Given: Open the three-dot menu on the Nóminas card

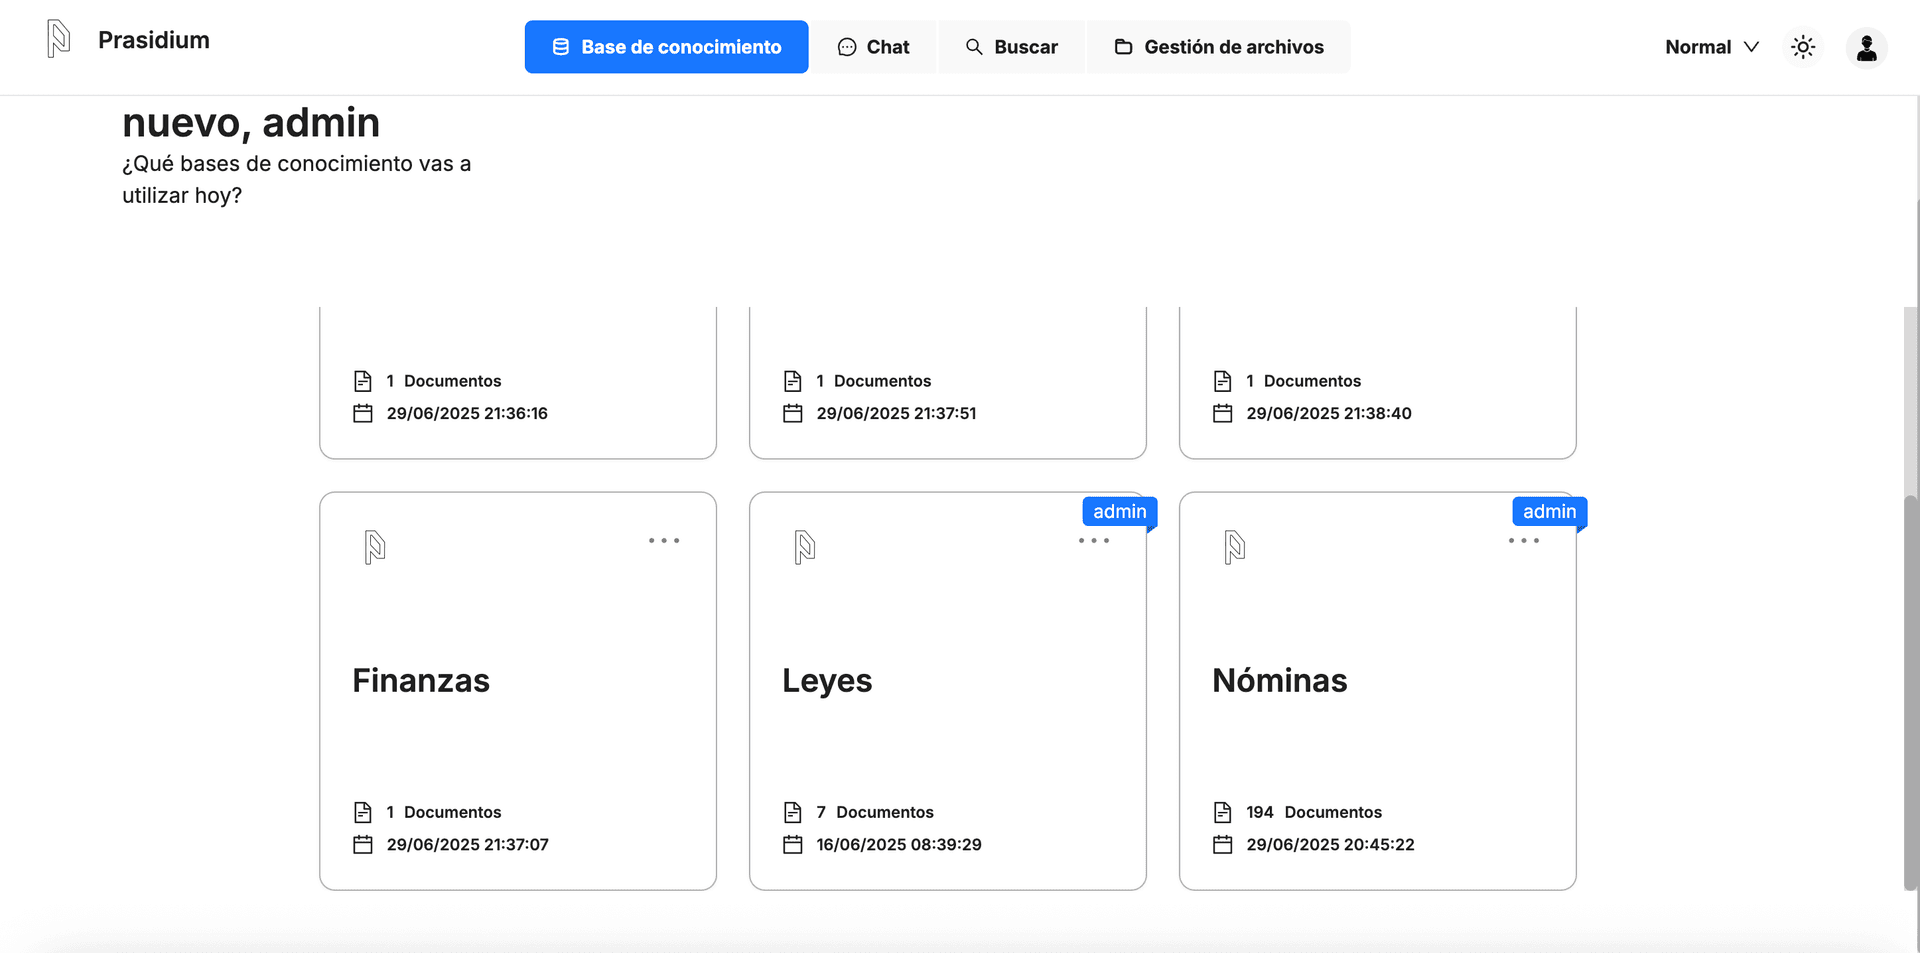Looking at the screenshot, I should pyautogui.click(x=1524, y=540).
